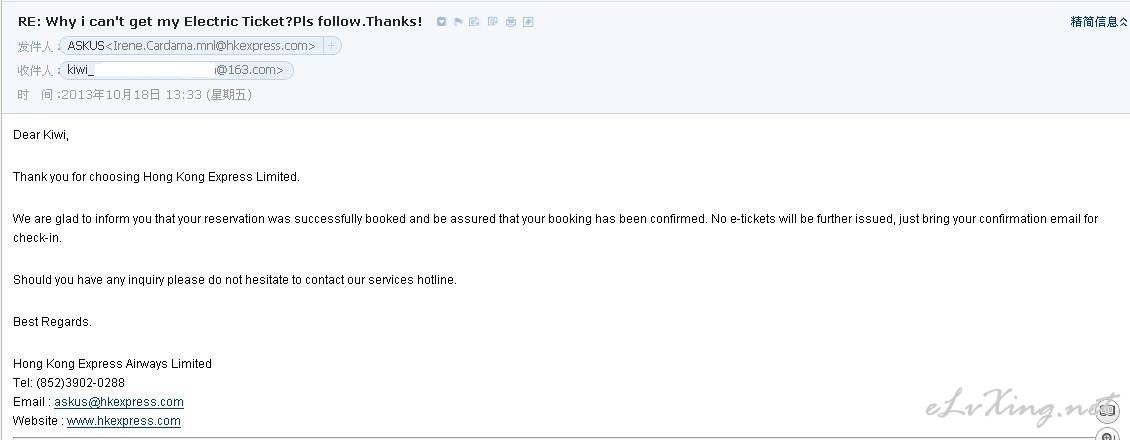This screenshot has height=440, width=1130.
Task: Click the edit-note icon next to the flag
Action: pos(474,22)
